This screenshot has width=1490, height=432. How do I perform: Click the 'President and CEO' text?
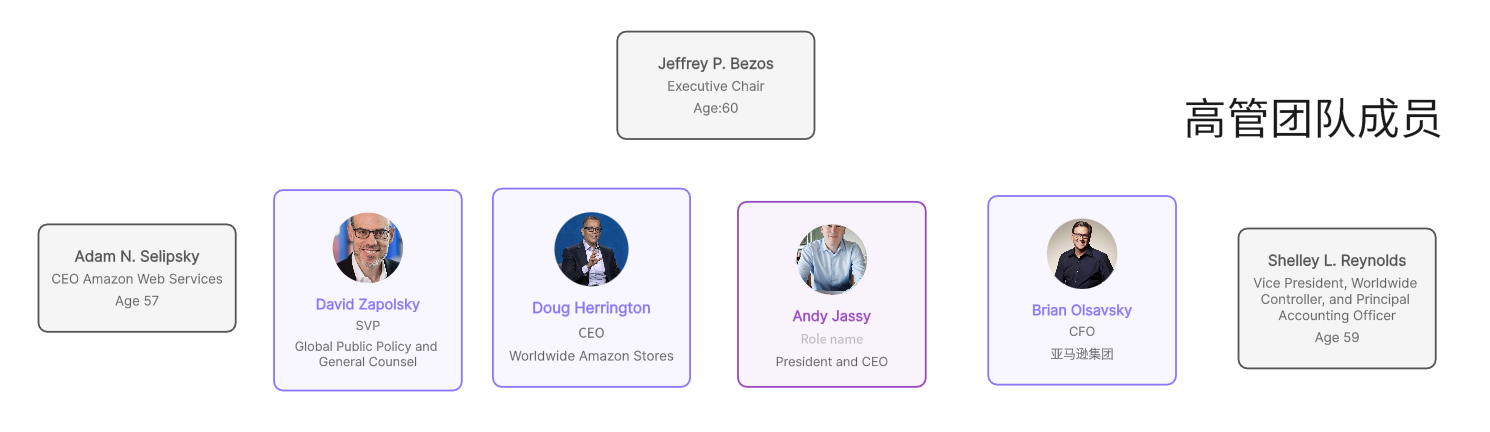pyautogui.click(x=832, y=362)
